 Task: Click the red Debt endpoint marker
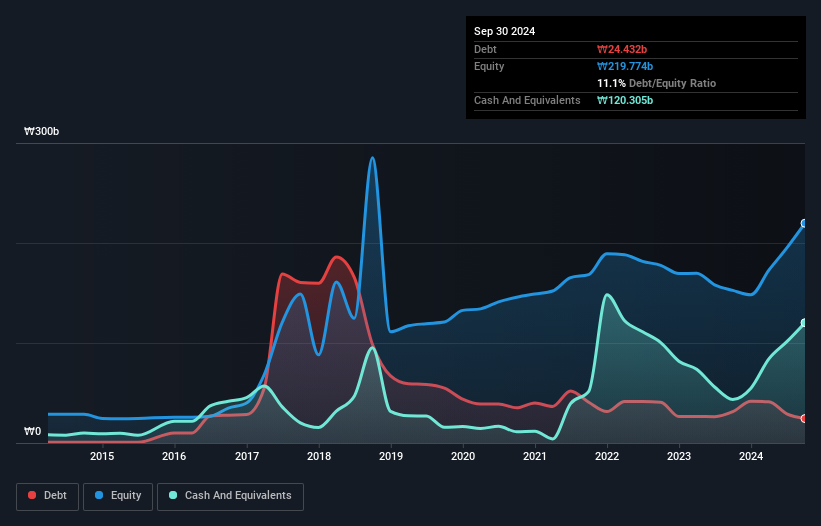coord(805,419)
